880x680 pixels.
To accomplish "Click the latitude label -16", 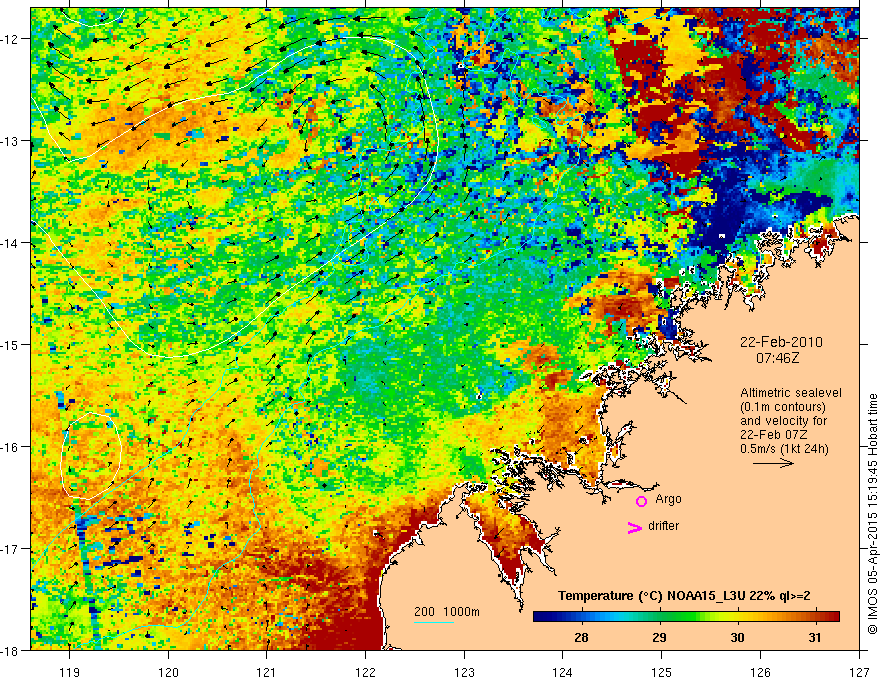I will point(10,447).
